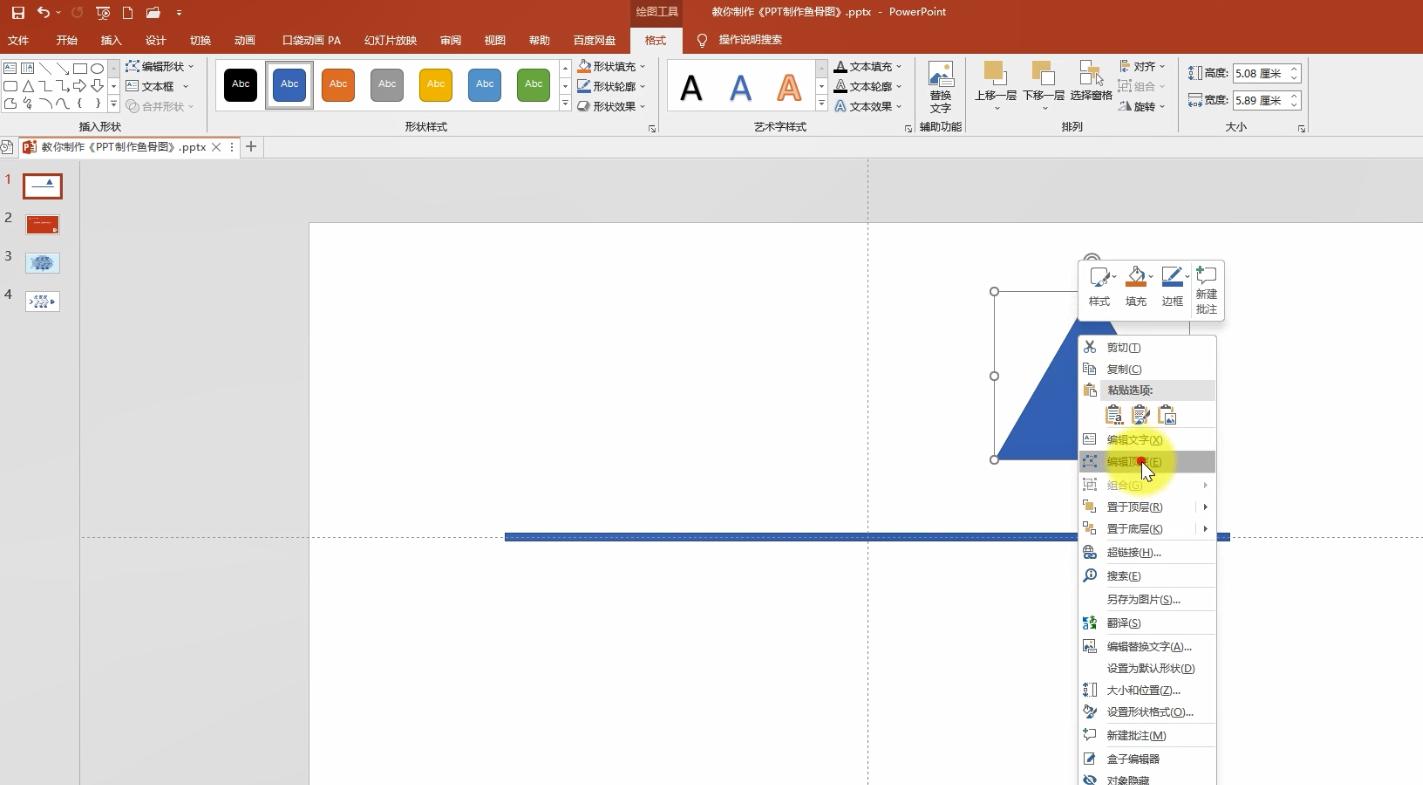Image resolution: width=1423 pixels, height=785 pixels.
Task: Expand the shape styles gallery More button
Action: (x=565, y=104)
